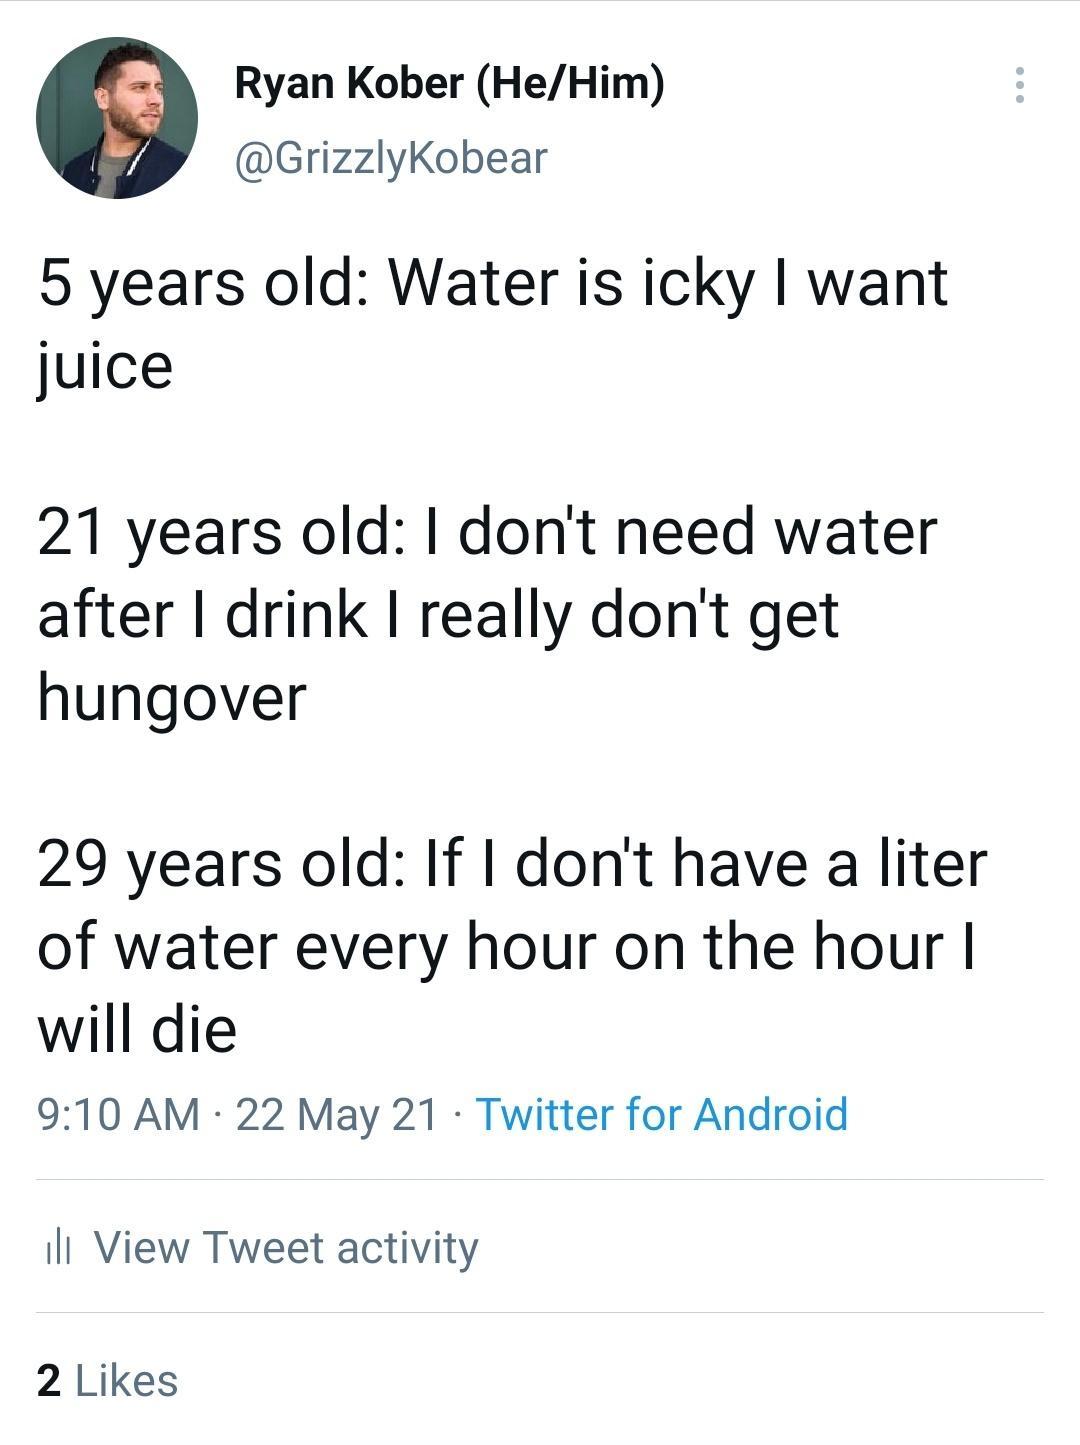Click the "21 years old" line
Viewport: 1080px width, 1445px height.
tap(487, 531)
